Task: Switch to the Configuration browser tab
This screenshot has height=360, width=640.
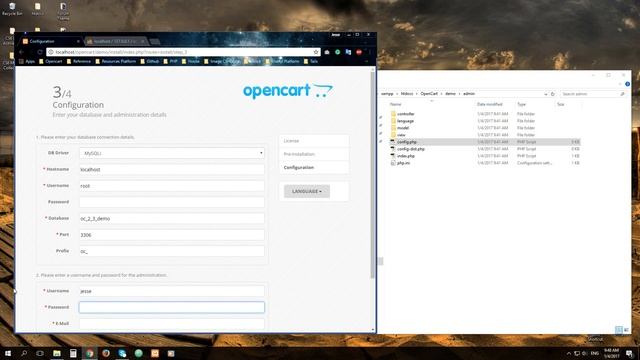Action: (x=50, y=41)
